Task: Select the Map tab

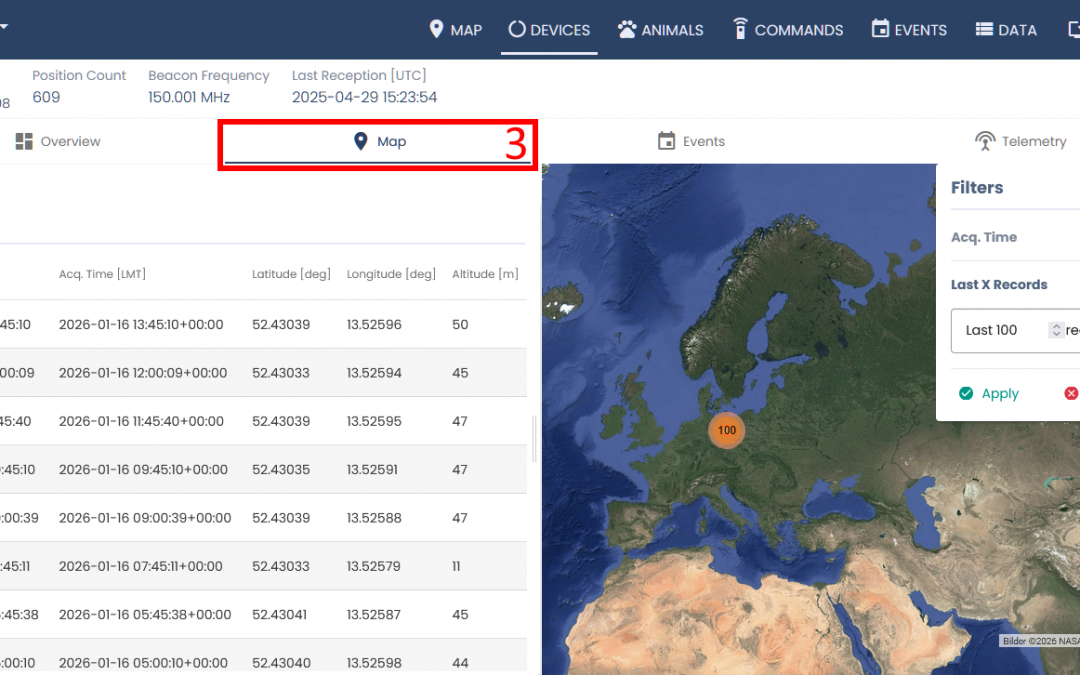Action: coord(380,142)
